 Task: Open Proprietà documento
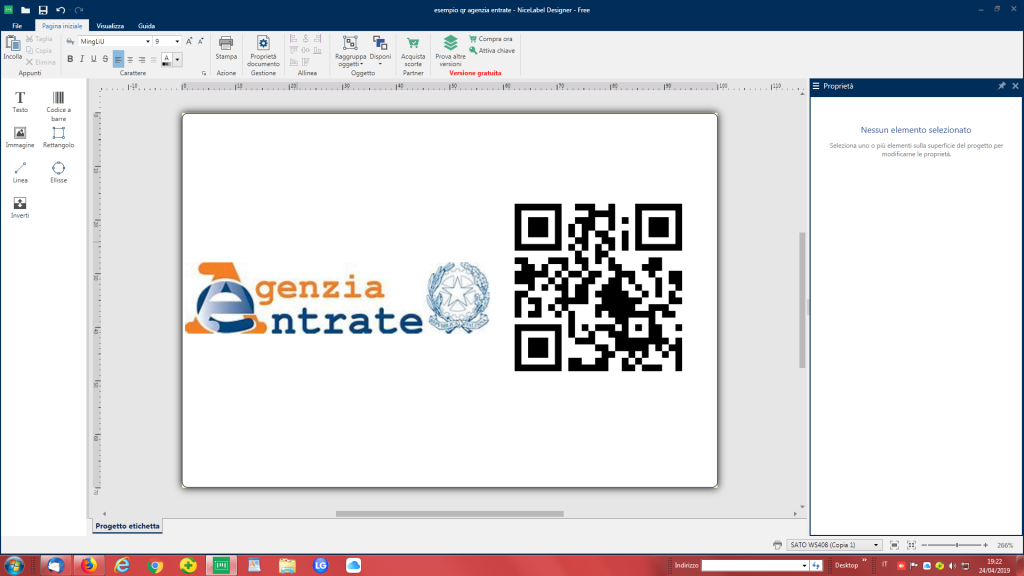pos(263,51)
